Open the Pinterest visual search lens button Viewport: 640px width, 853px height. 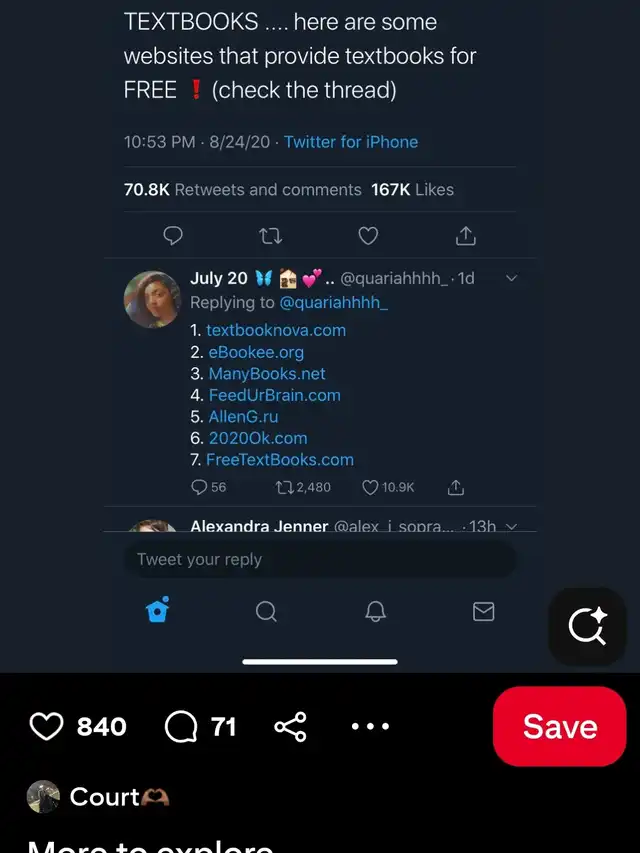point(587,627)
